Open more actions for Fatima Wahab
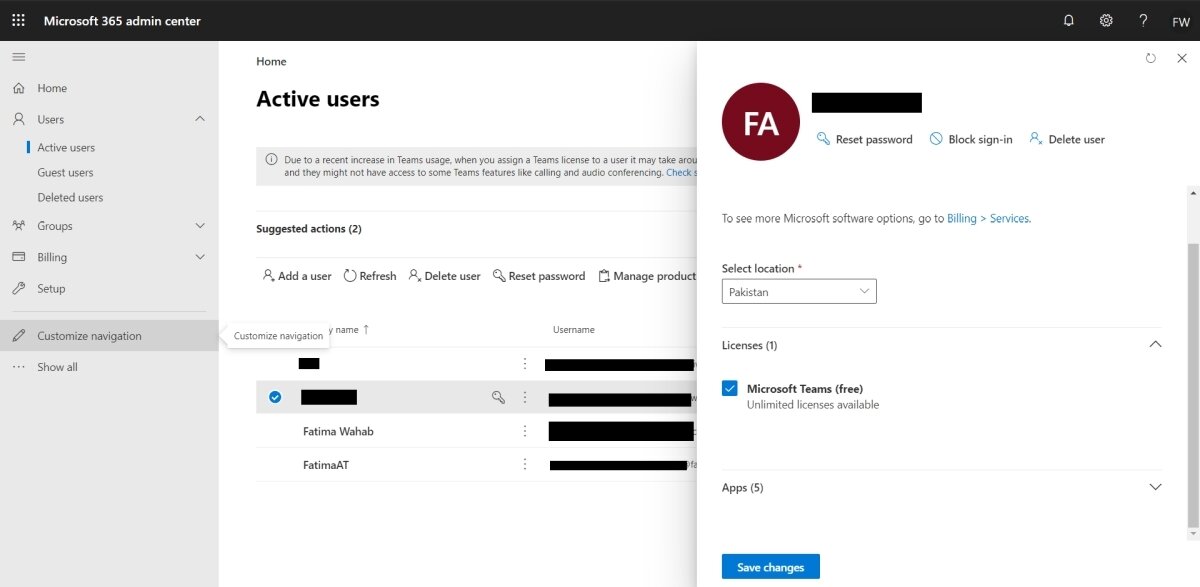 (x=525, y=431)
